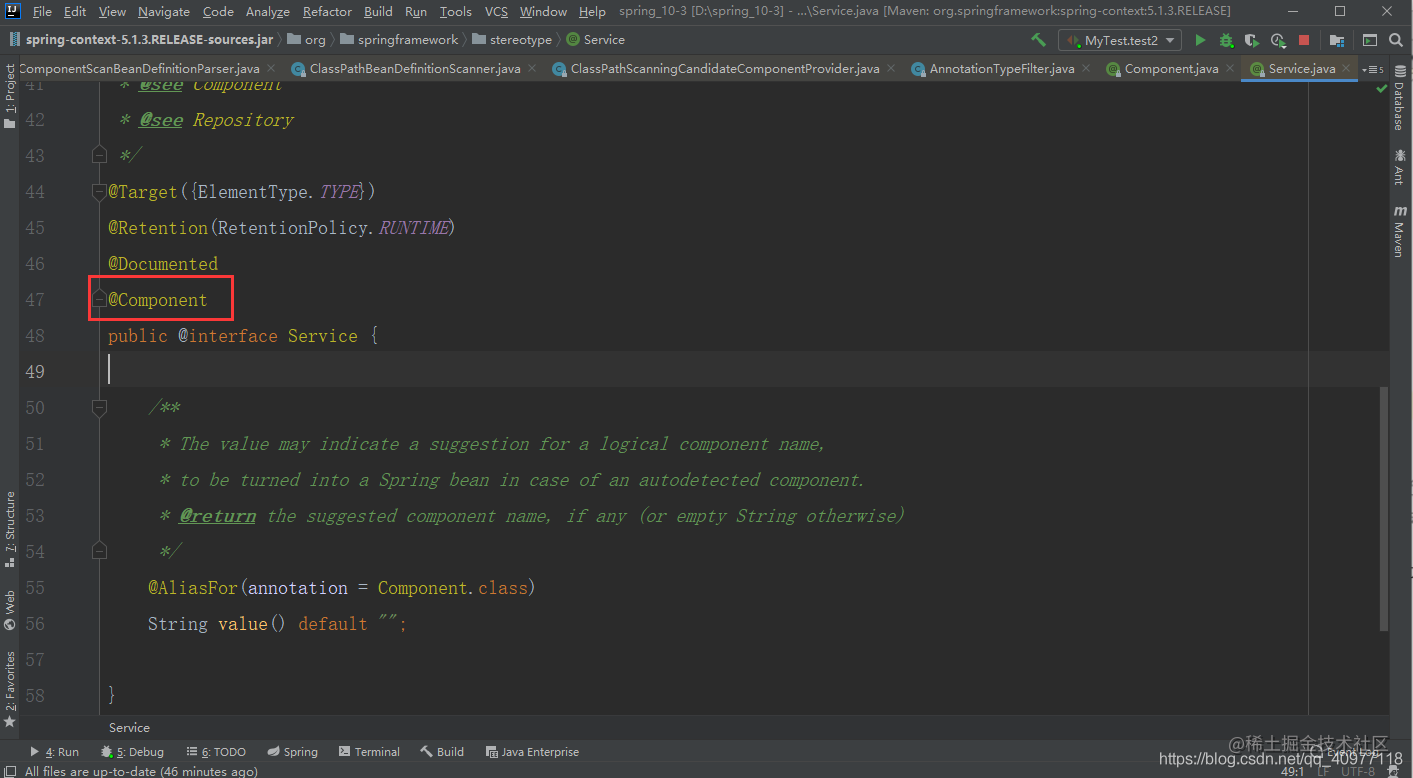Close the Service.java tab
Screen dimensions: 1413x778
point(1347,69)
